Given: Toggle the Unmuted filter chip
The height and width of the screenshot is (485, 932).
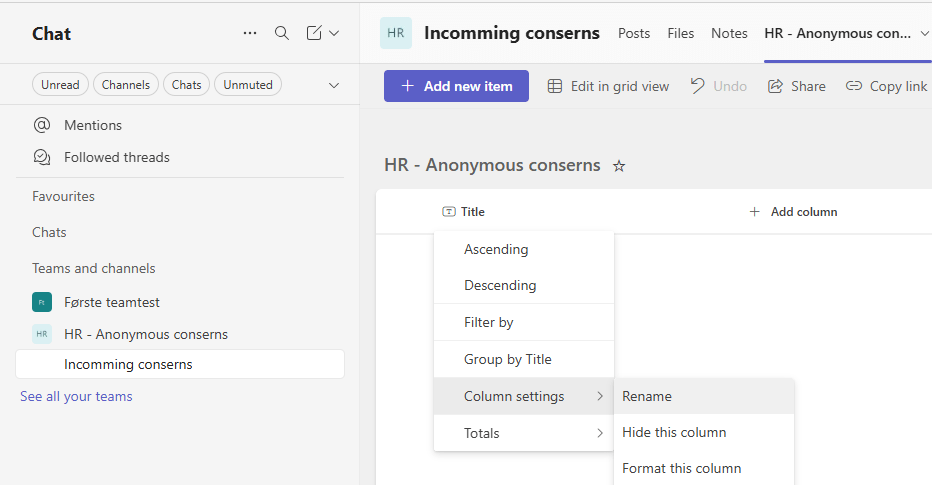Looking at the screenshot, I should point(247,85).
